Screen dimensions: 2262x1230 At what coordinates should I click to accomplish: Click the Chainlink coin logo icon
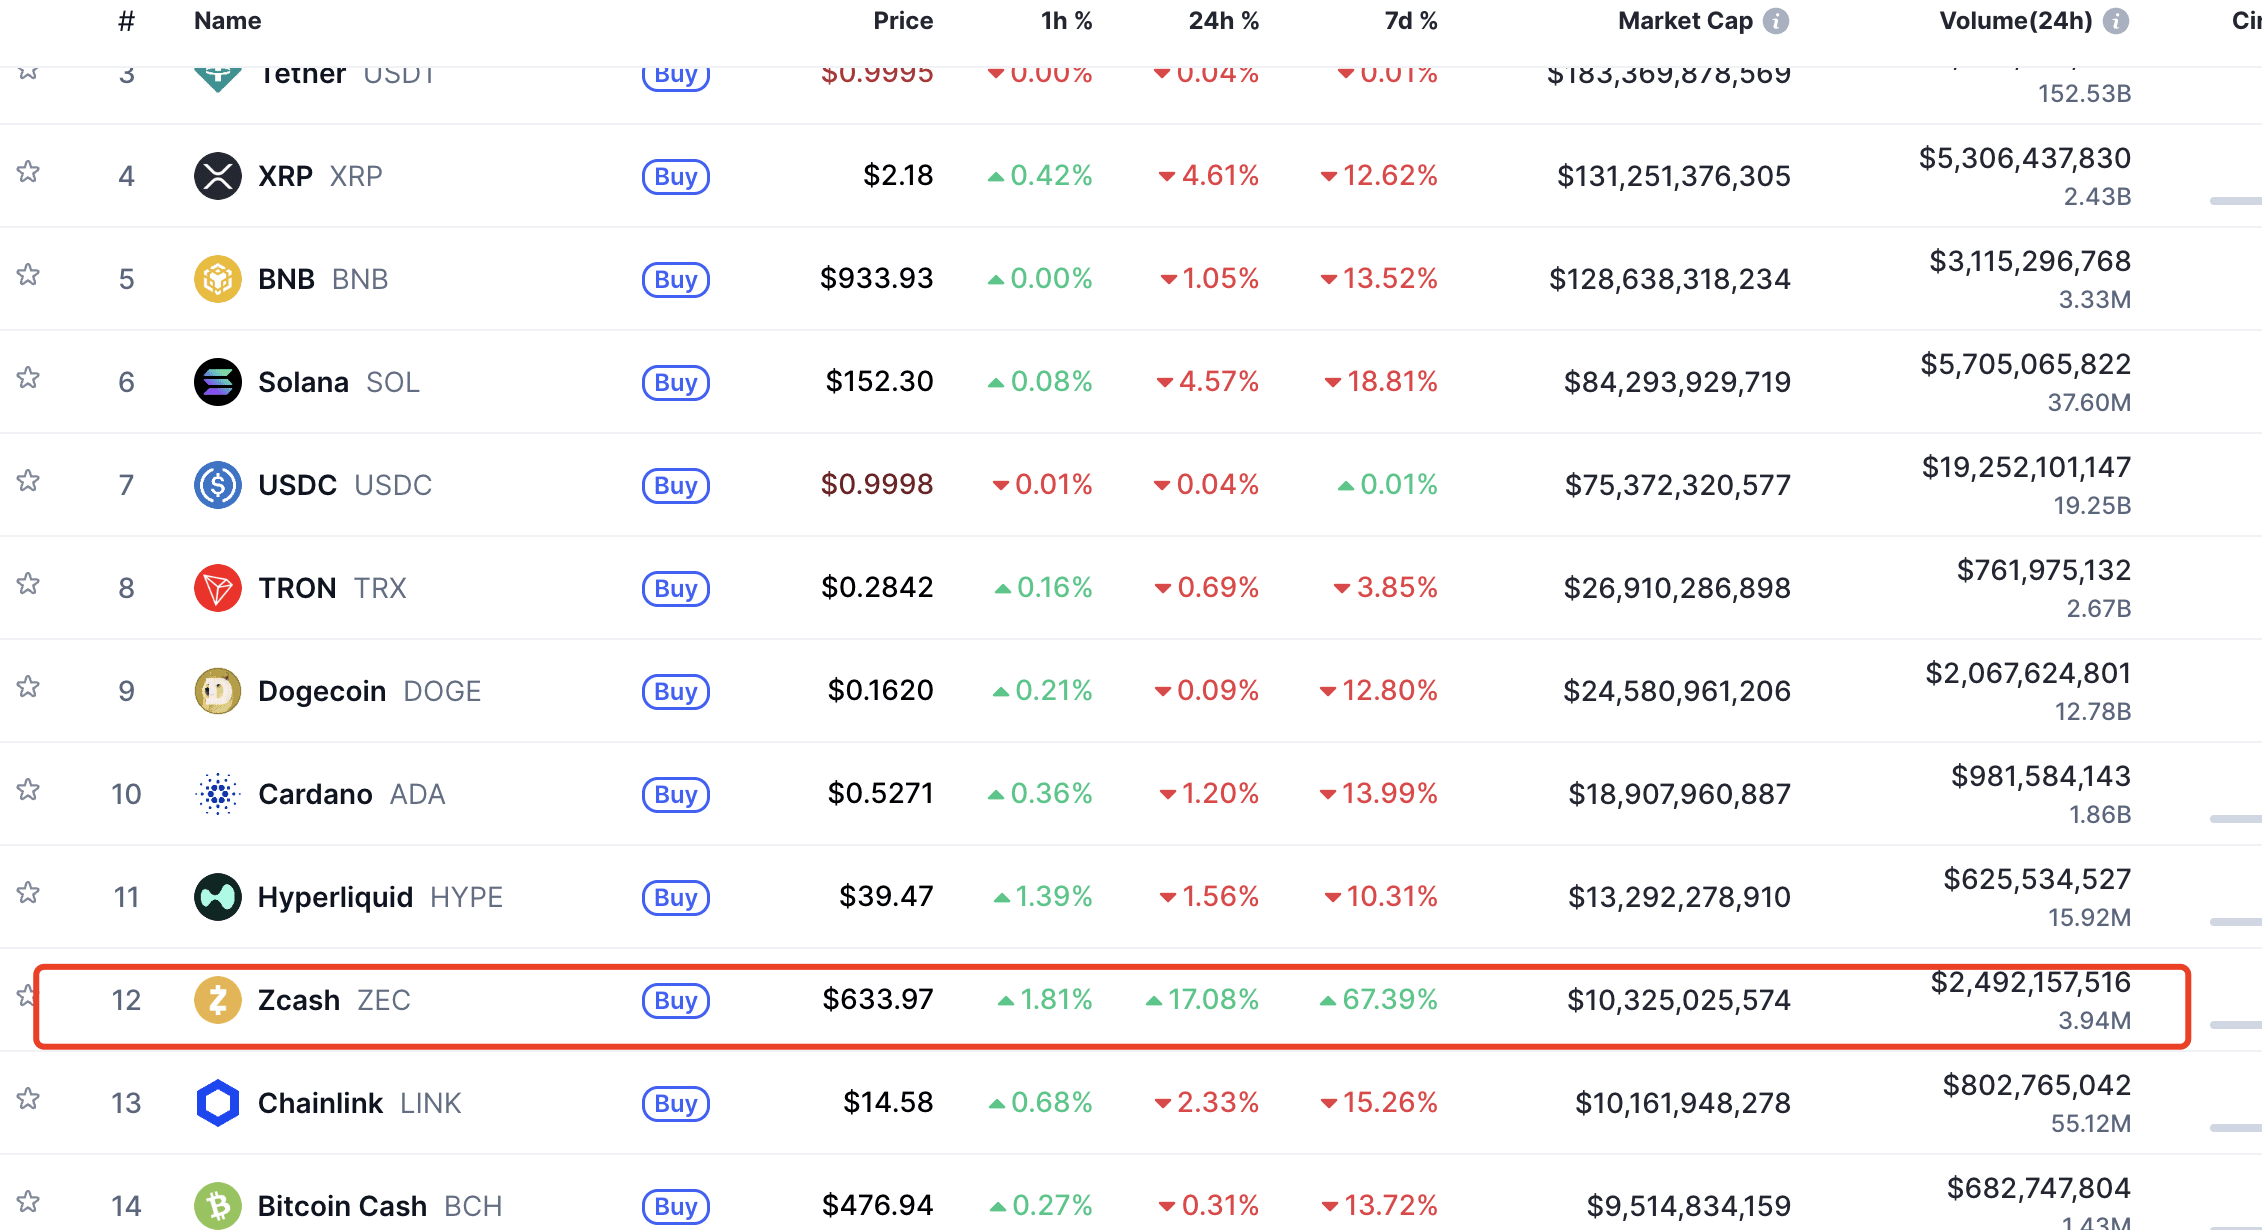coord(217,1103)
